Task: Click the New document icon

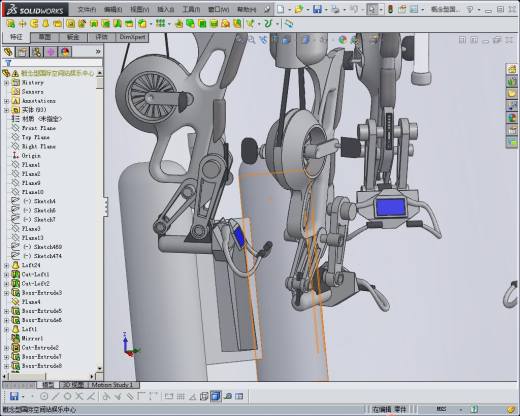Action: [281, 10]
